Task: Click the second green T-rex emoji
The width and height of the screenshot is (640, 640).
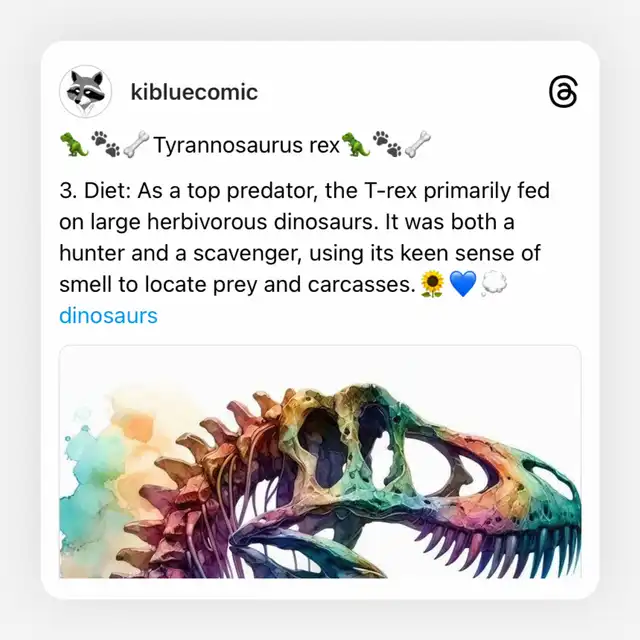Action: coord(355,144)
